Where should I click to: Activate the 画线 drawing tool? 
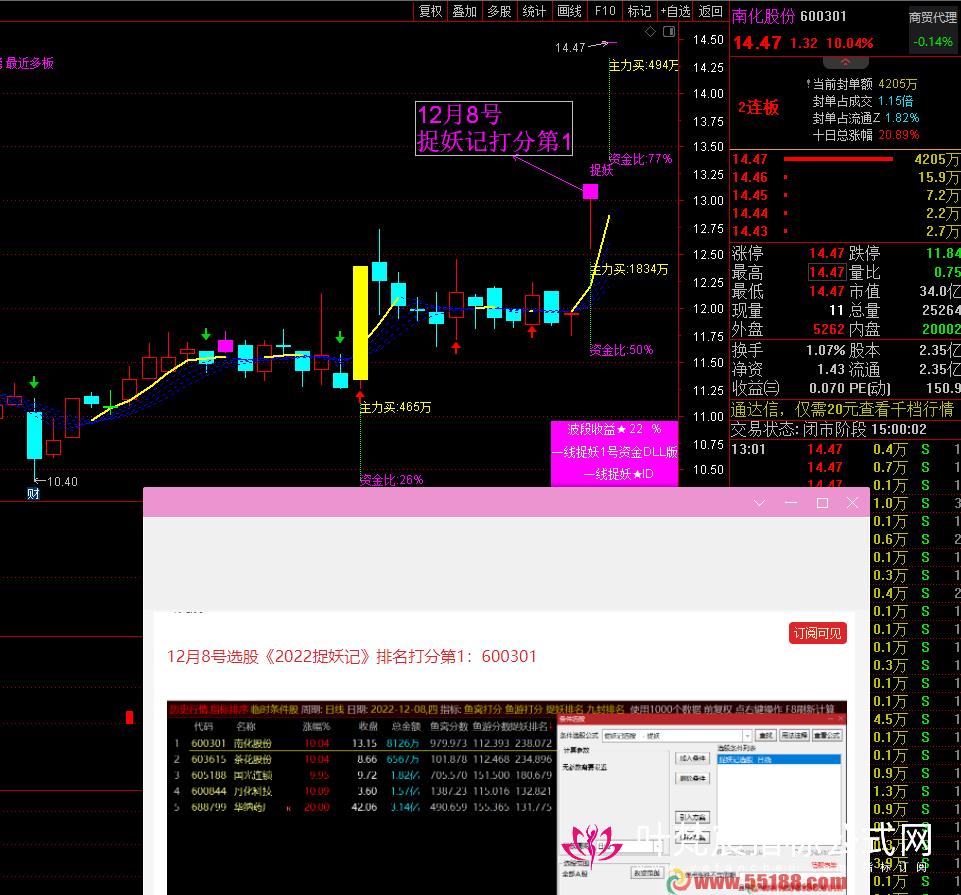point(569,11)
